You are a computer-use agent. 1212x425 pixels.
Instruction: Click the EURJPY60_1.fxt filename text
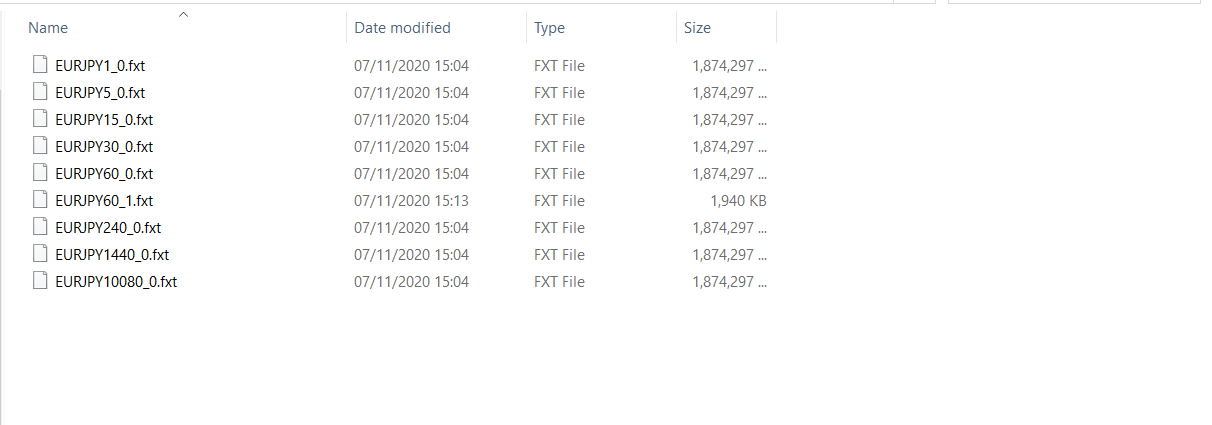(104, 200)
